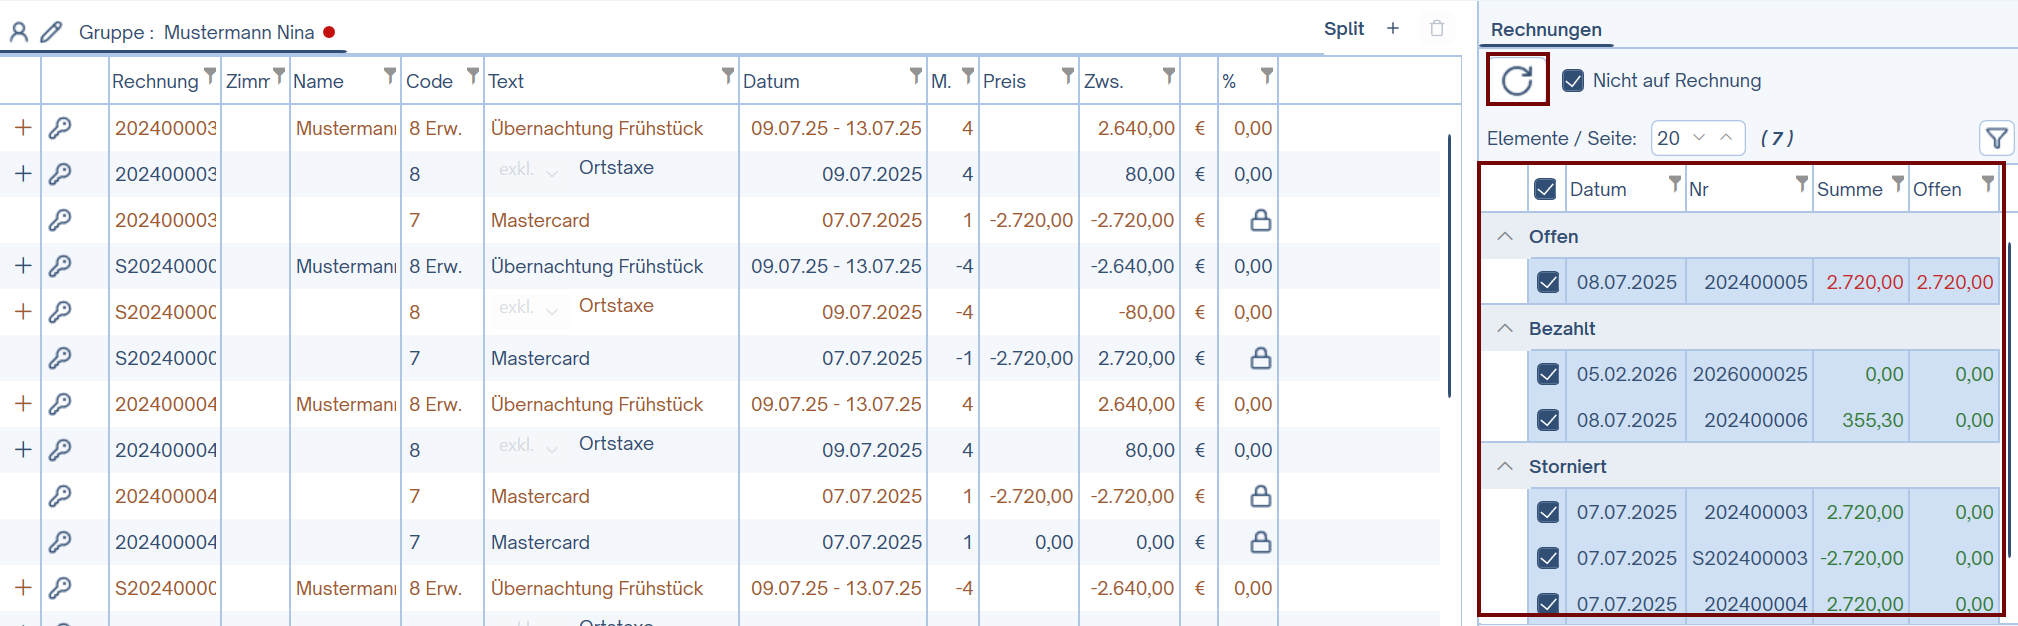Click the pencil edit icon beside Gruppe

[x=51, y=32]
